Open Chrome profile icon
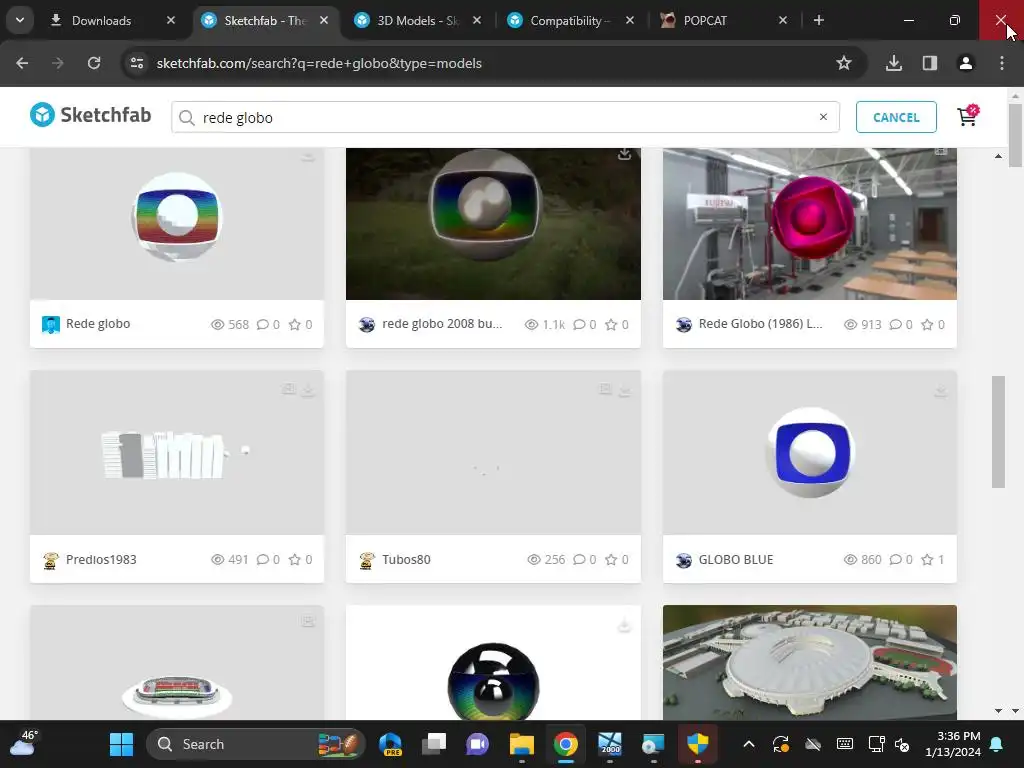 (x=966, y=63)
